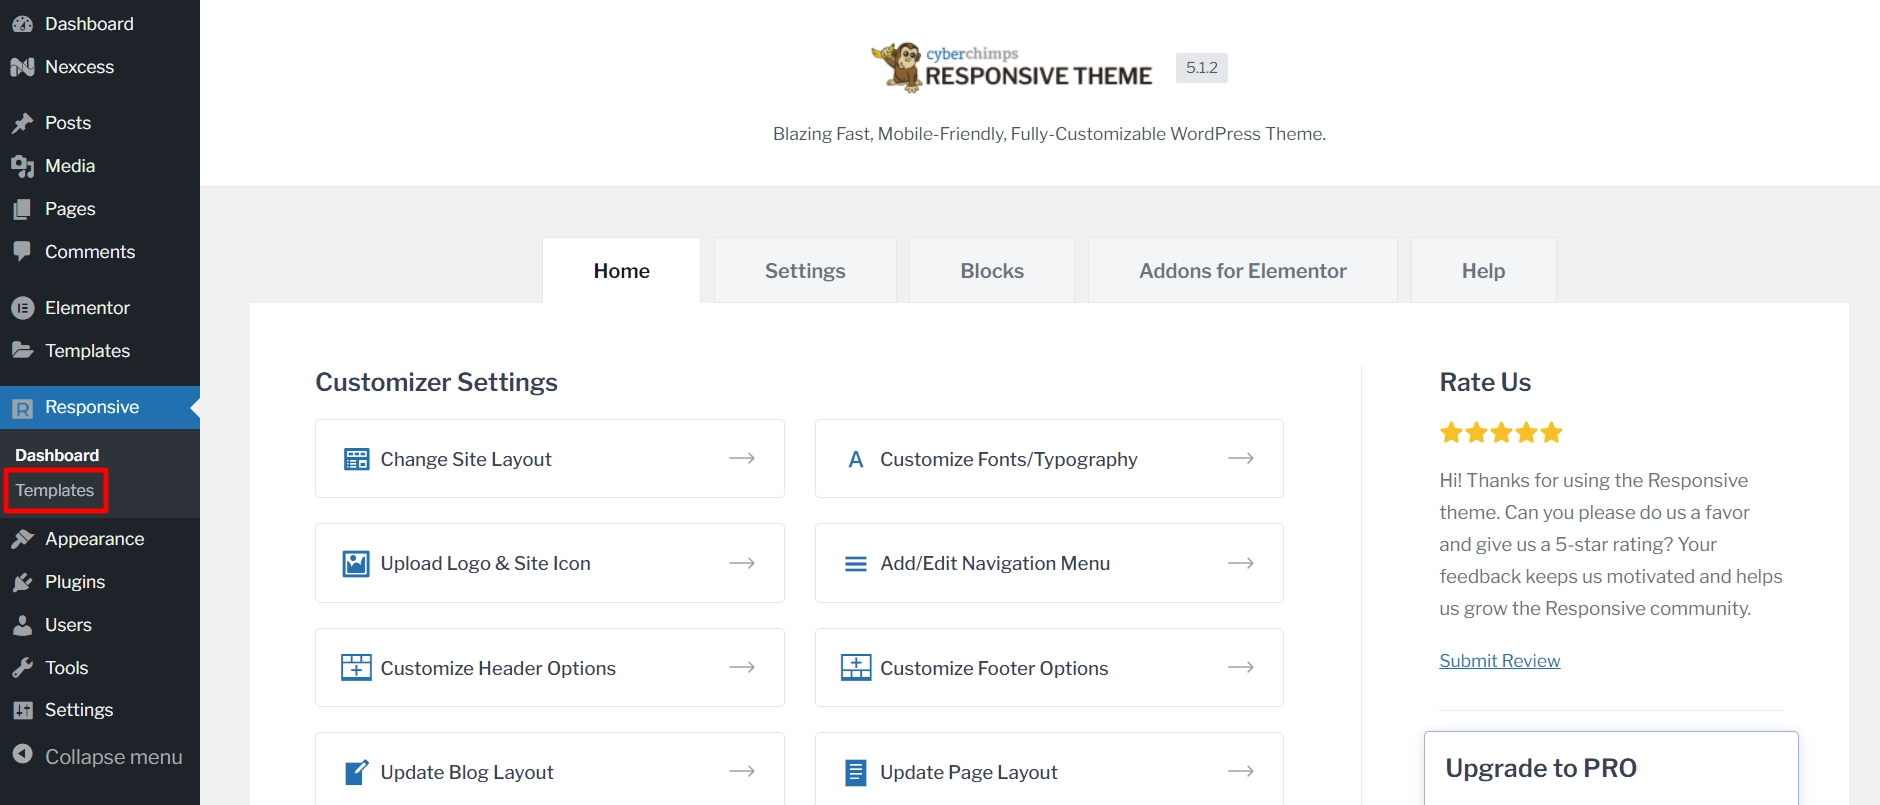The height and width of the screenshot is (805, 1880).
Task: Click the 5.1.2 version badge
Action: coord(1202,68)
